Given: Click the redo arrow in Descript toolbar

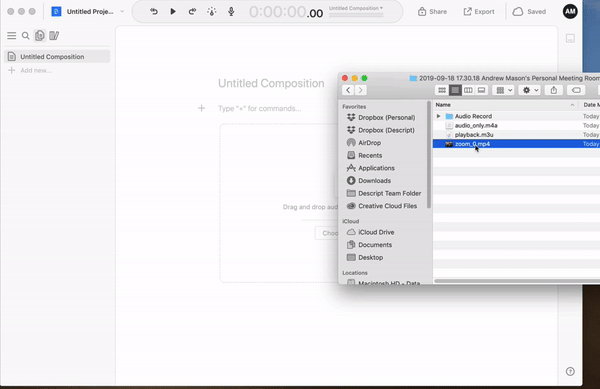Looking at the screenshot, I should click(x=192, y=11).
